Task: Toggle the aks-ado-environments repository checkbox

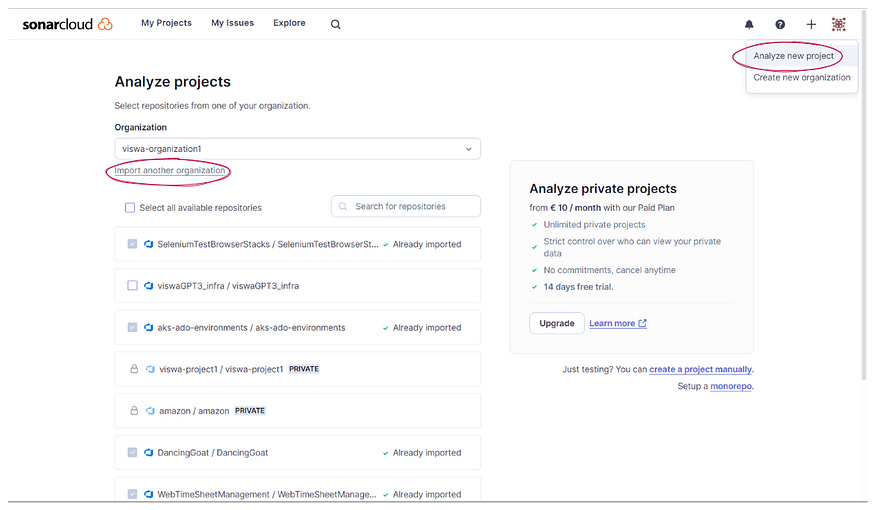Action: [x=132, y=328]
